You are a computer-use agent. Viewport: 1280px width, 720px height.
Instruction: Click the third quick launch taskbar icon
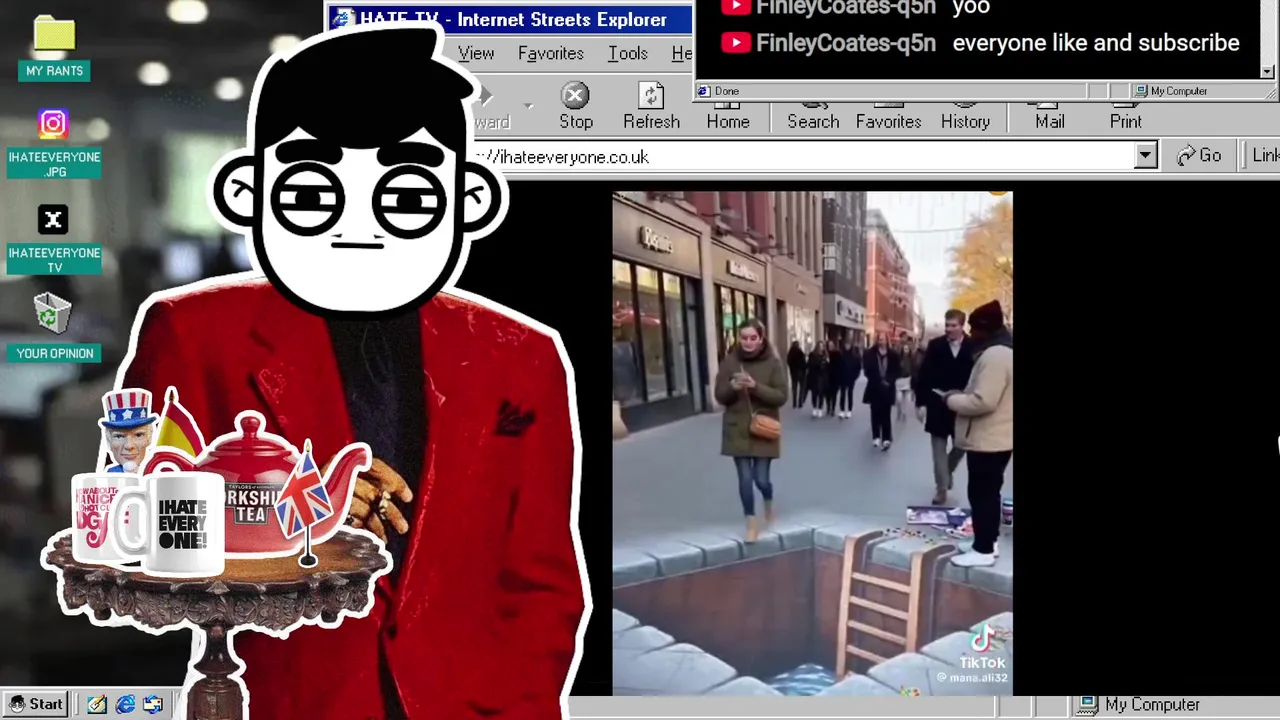(x=152, y=704)
